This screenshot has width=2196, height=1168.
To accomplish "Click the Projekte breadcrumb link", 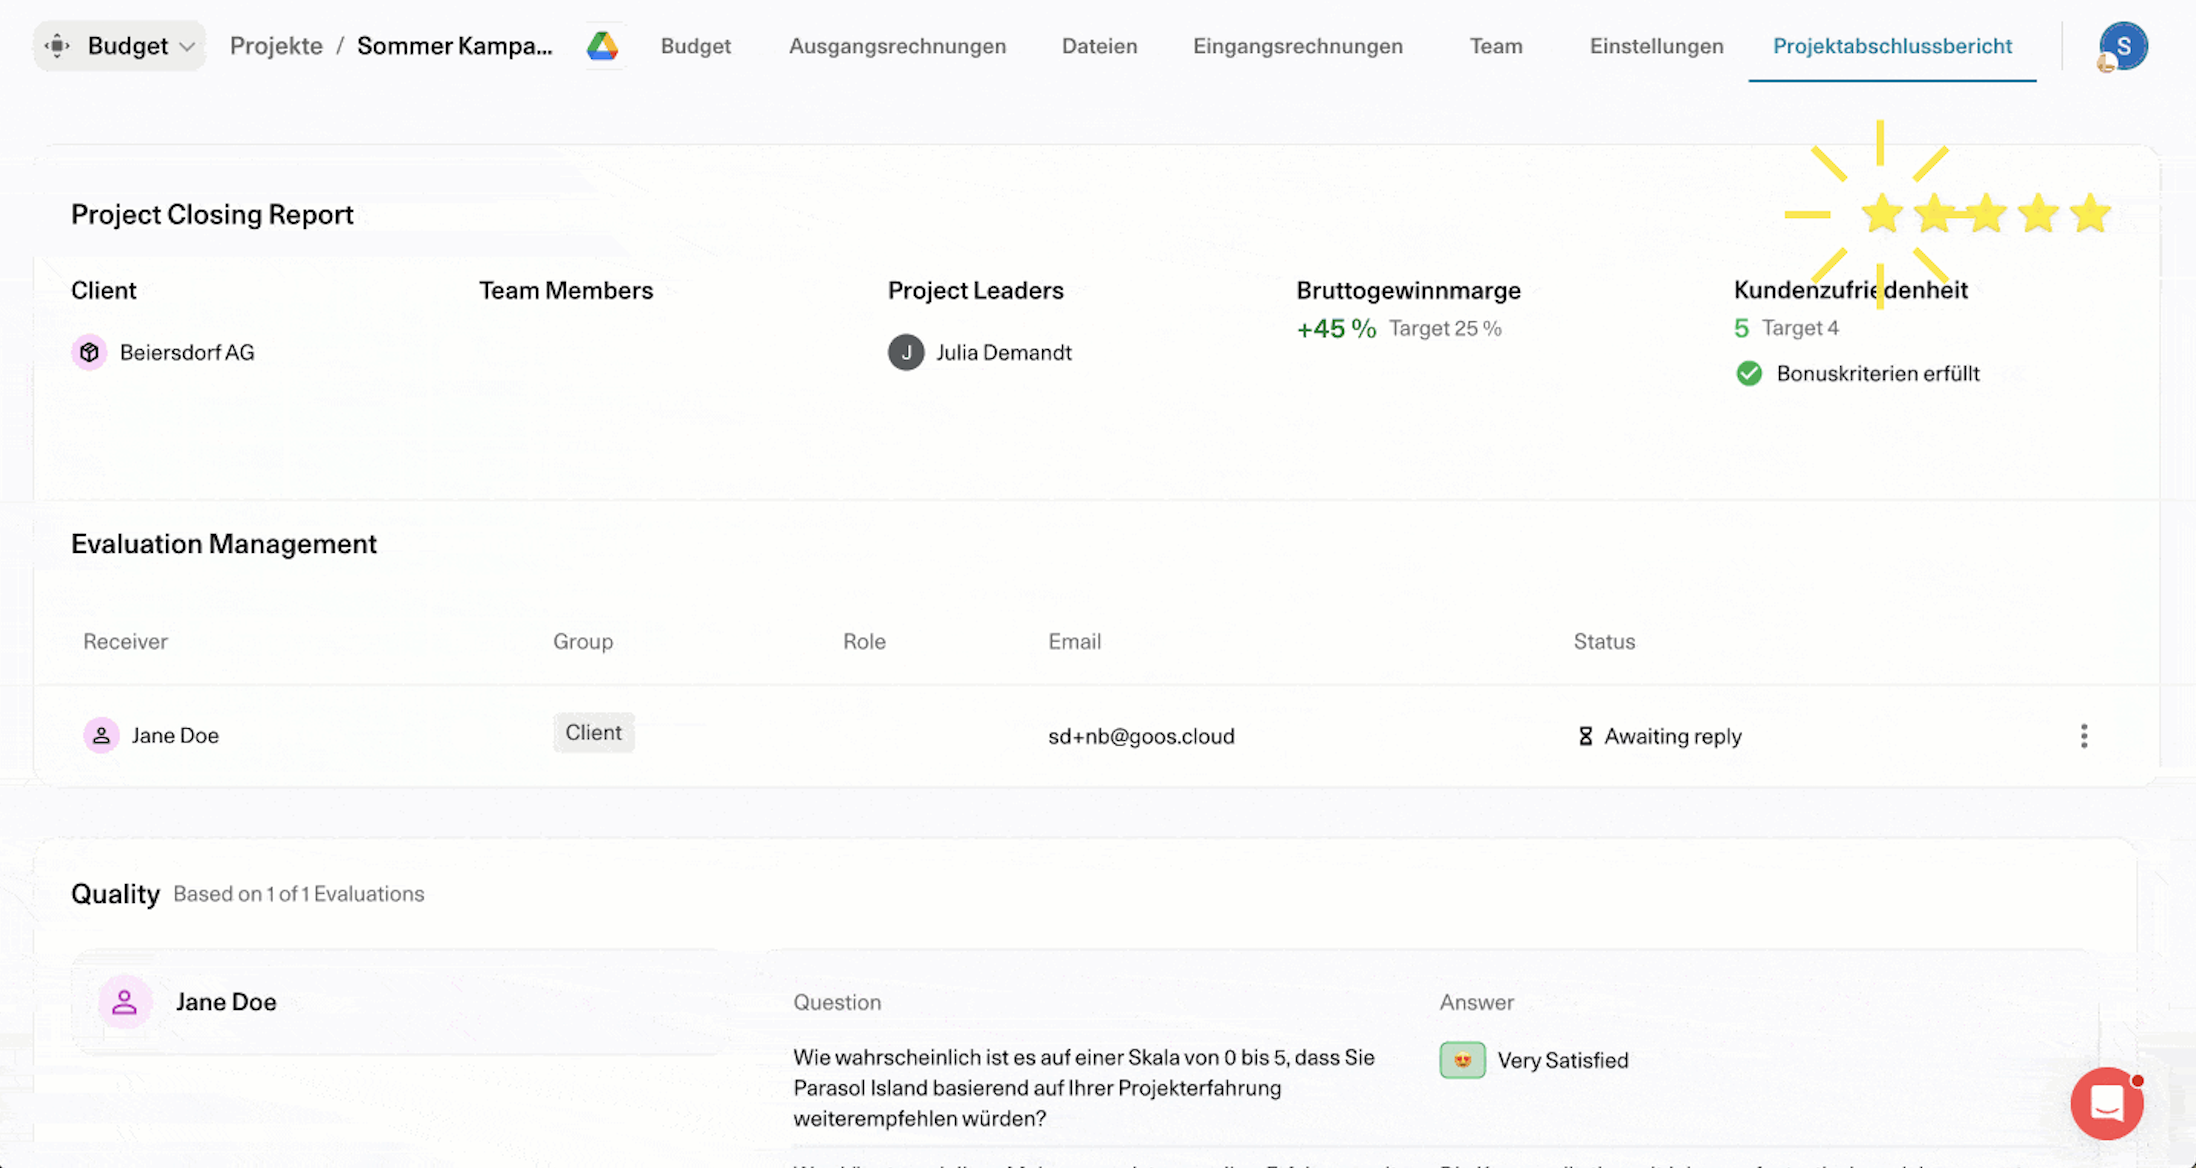I will pyautogui.click(x=276, y=46).
